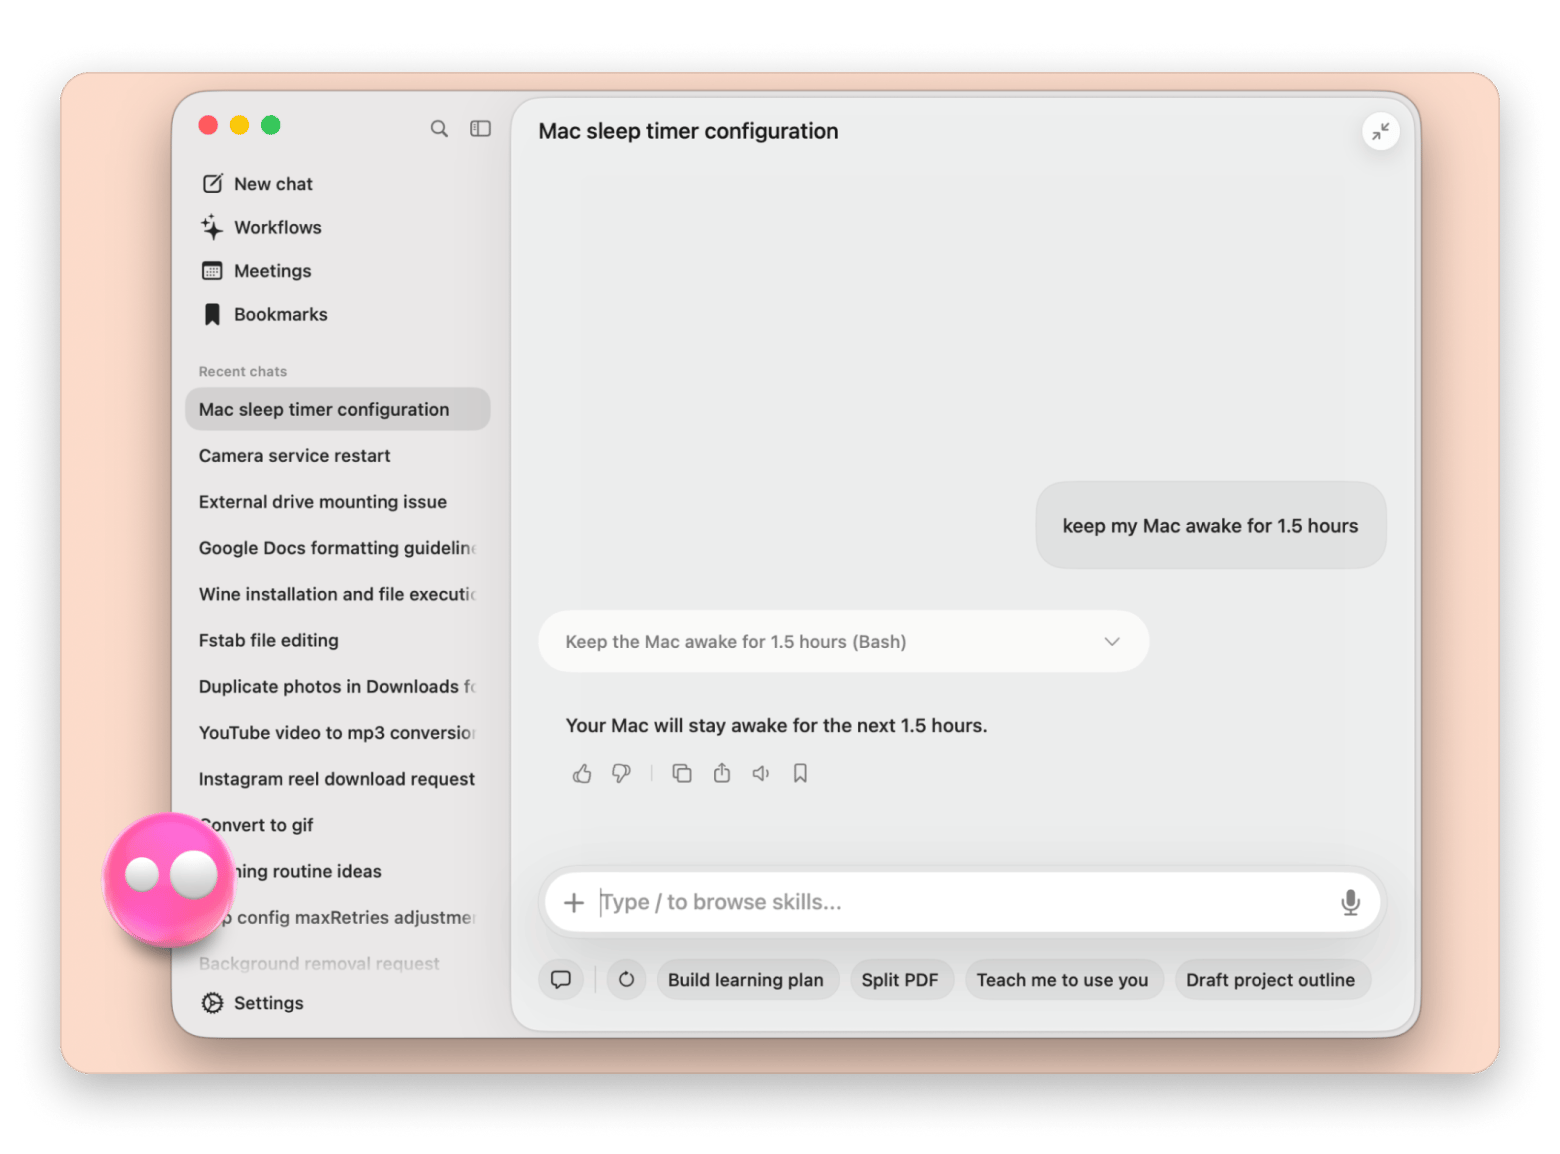Open the Duplicate photos in Downloads chat

click(338, 687)
